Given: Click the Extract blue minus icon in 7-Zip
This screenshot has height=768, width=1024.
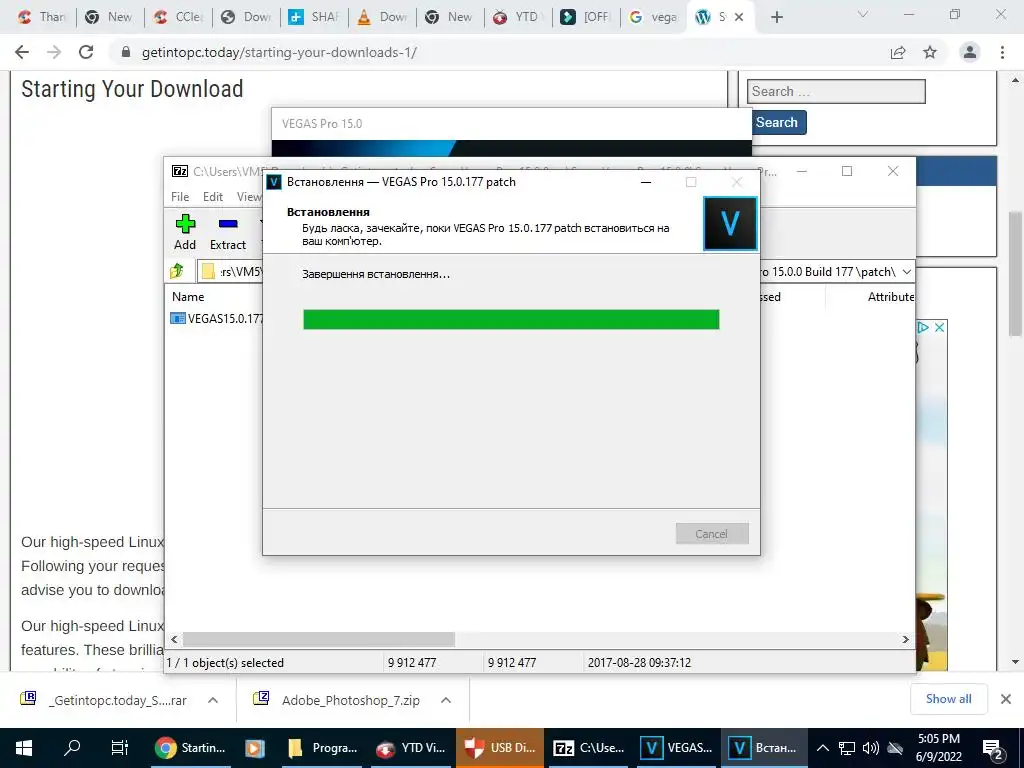Looking at the screenshot, I should point(228,224).
